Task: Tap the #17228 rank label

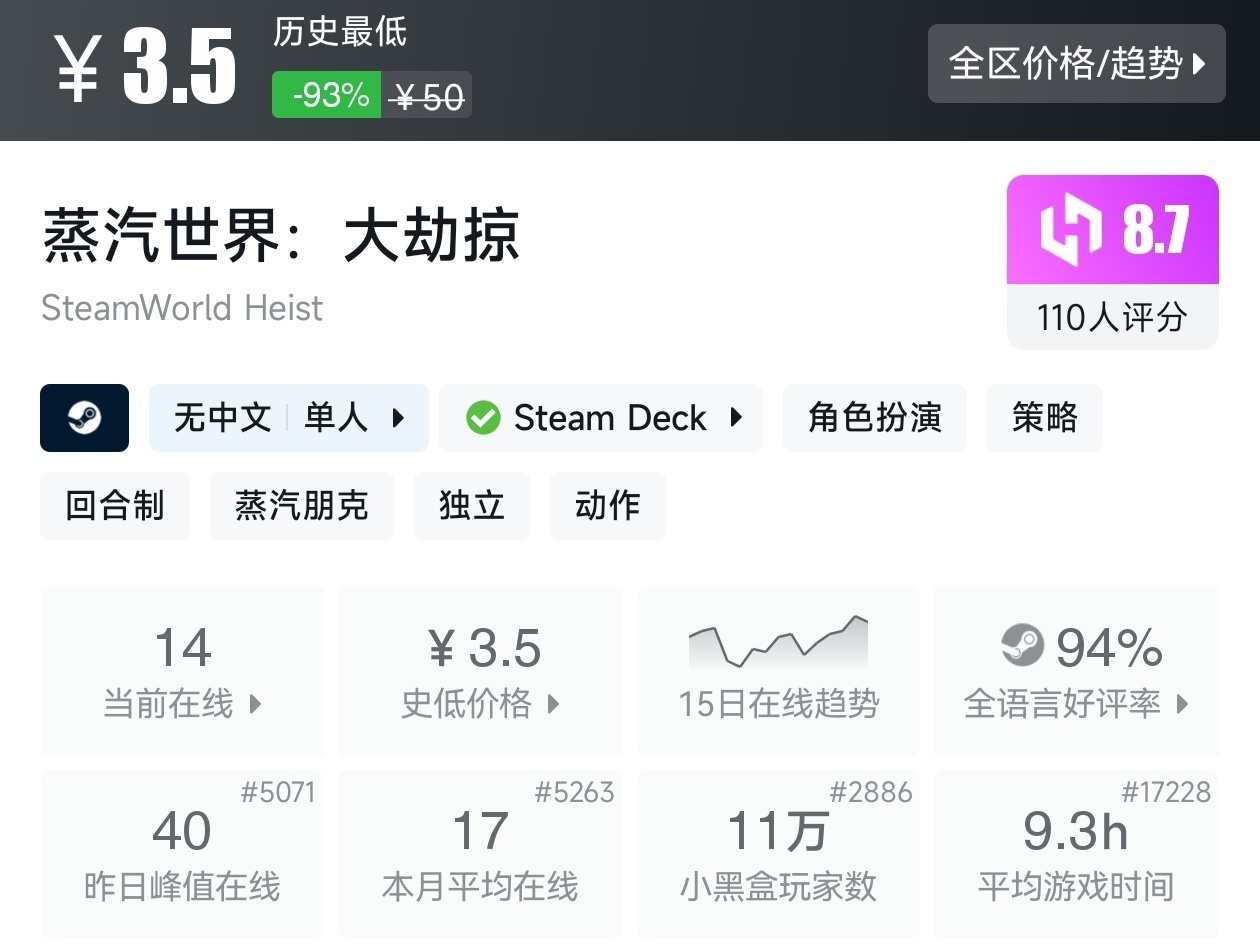Action: click(1166, 793)
